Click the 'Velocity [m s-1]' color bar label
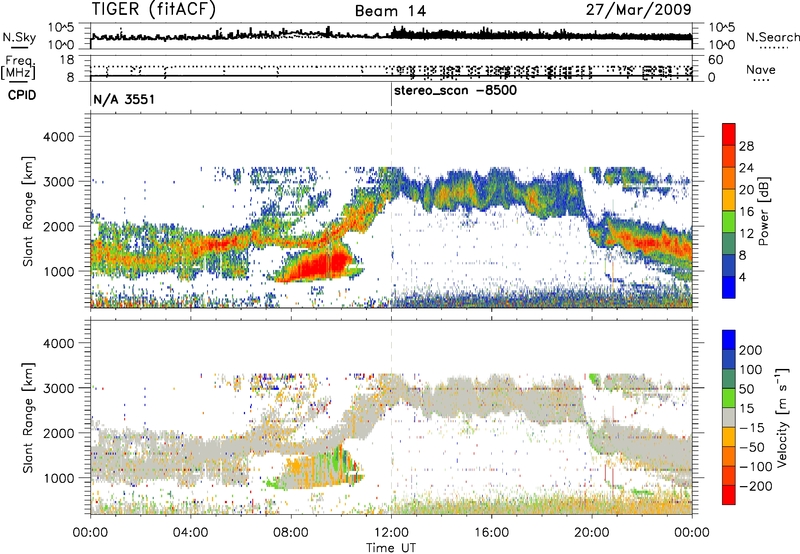 (x=782, y=417)
